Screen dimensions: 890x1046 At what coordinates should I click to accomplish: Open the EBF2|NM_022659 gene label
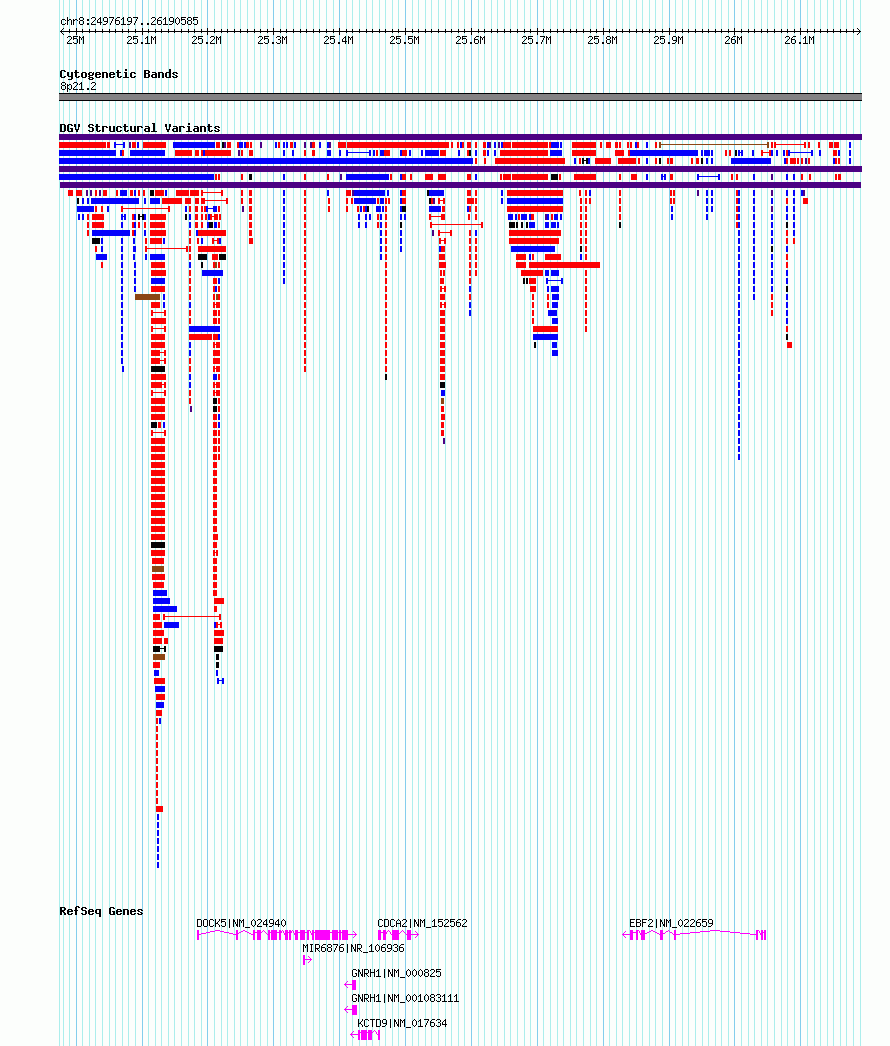point(671,923)
